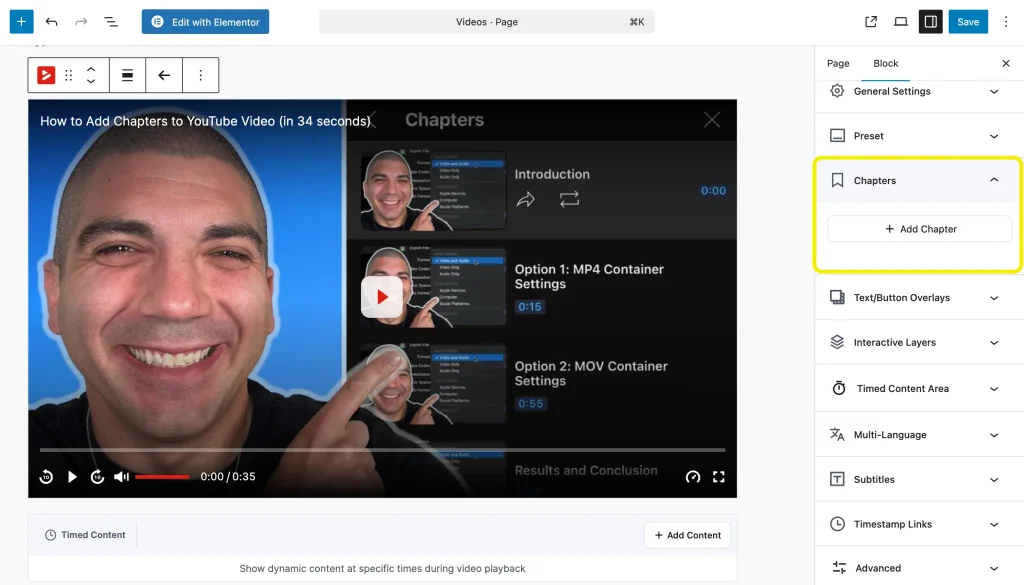Click the Add Chapter button

919,229
